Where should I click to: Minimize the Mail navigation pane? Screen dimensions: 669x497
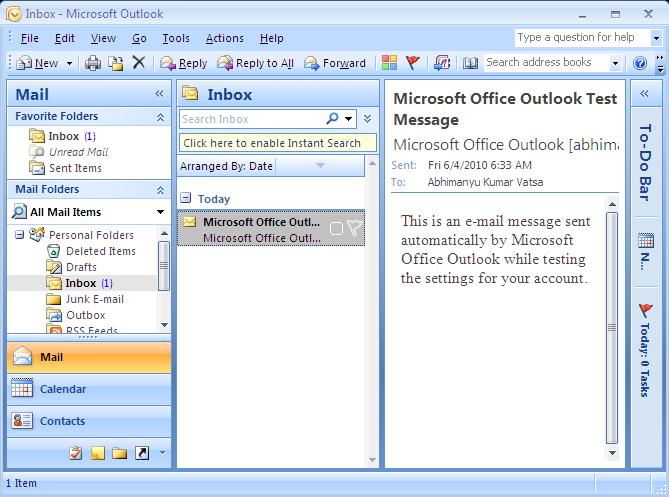click(x=159, y=93)
